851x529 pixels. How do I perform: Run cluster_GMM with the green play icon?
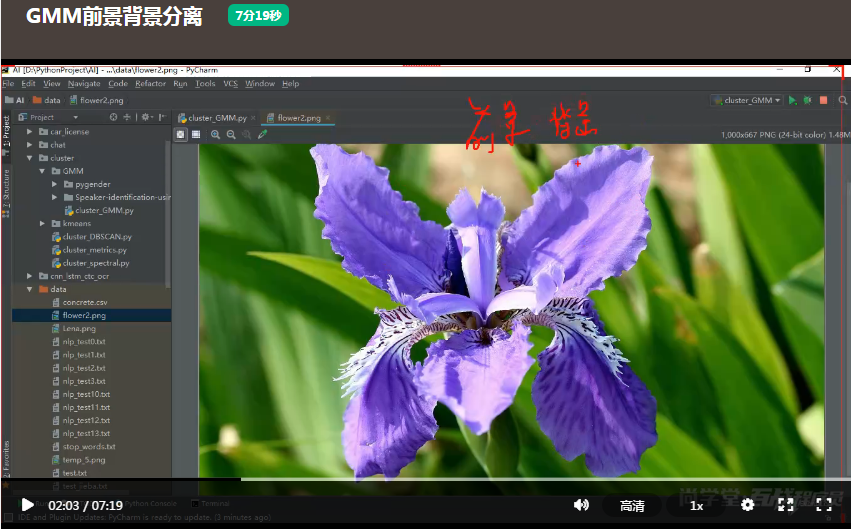click(x=792, y=100)
